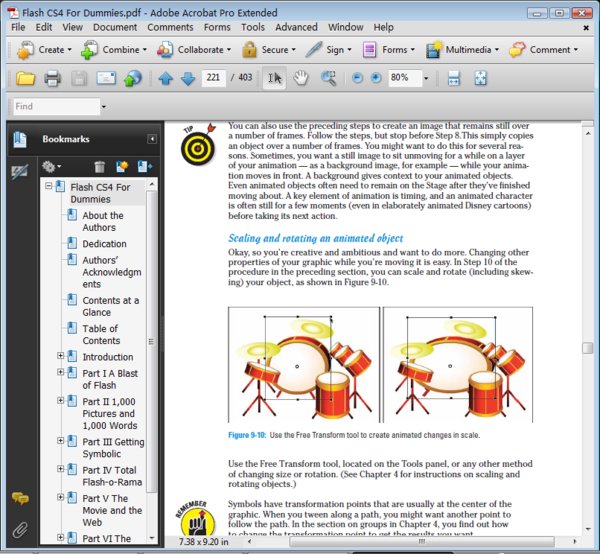Expand Part III Getting Symbolic bookmark
600x554 pixels.
click(61, 442)
